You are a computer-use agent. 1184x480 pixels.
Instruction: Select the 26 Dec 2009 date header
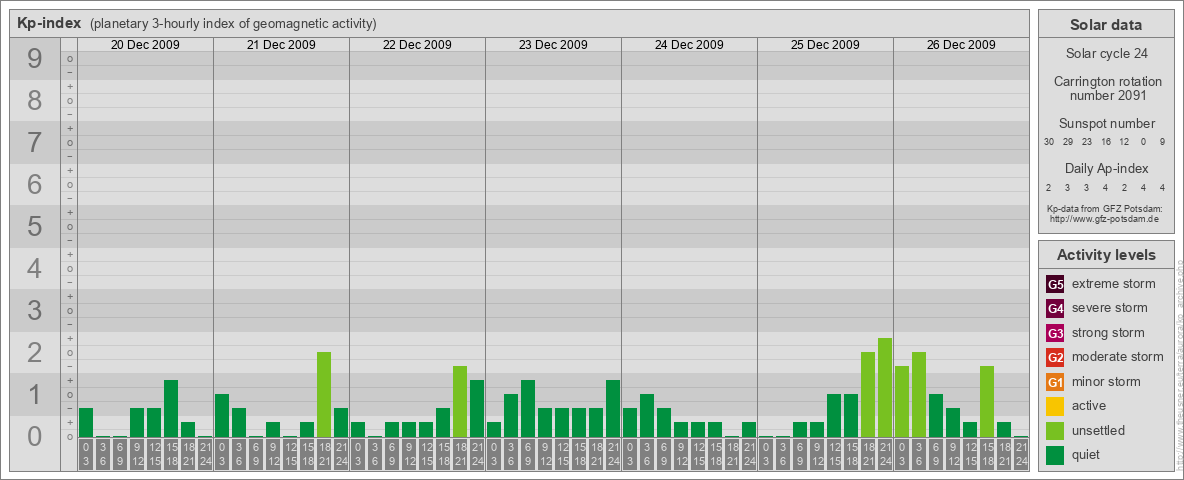pyautogui.click(x=960, y=45)
